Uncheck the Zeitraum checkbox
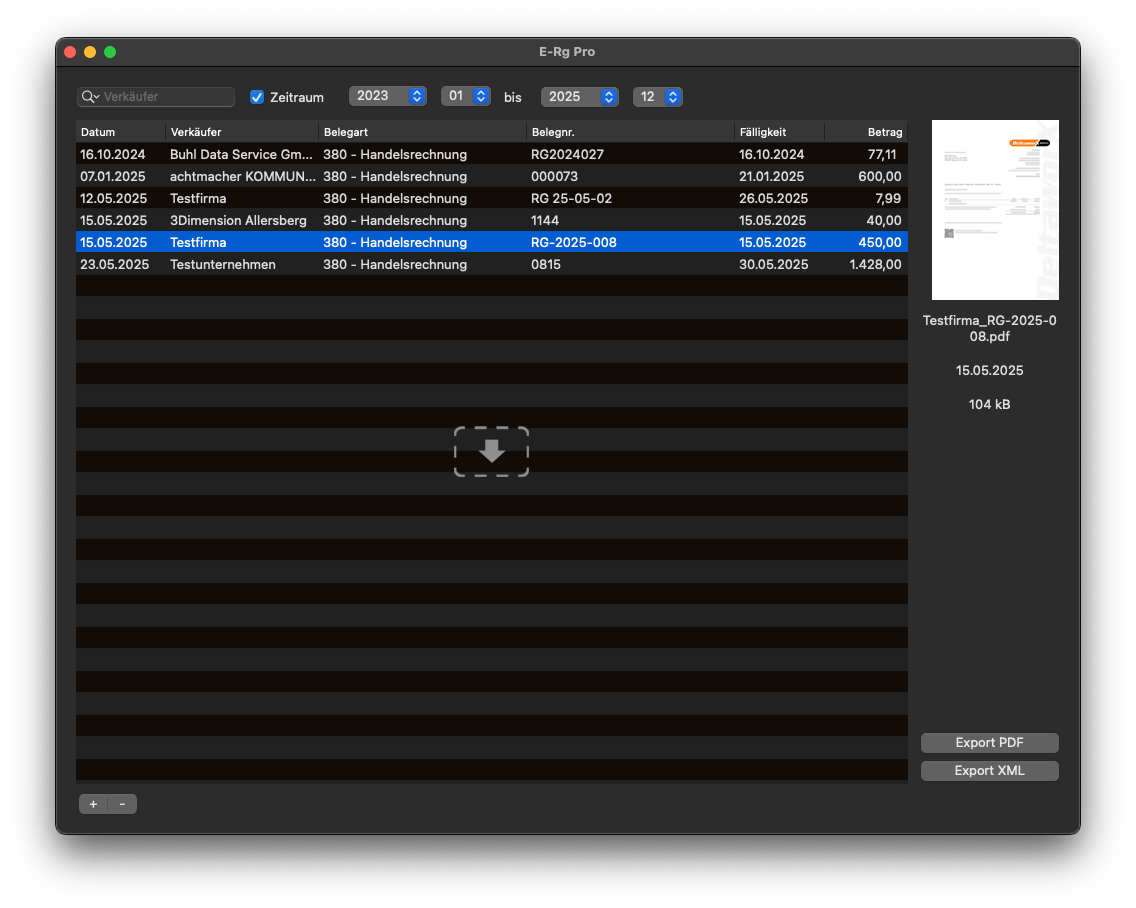The image size is (1136, 908). click(x=257, y=97)
